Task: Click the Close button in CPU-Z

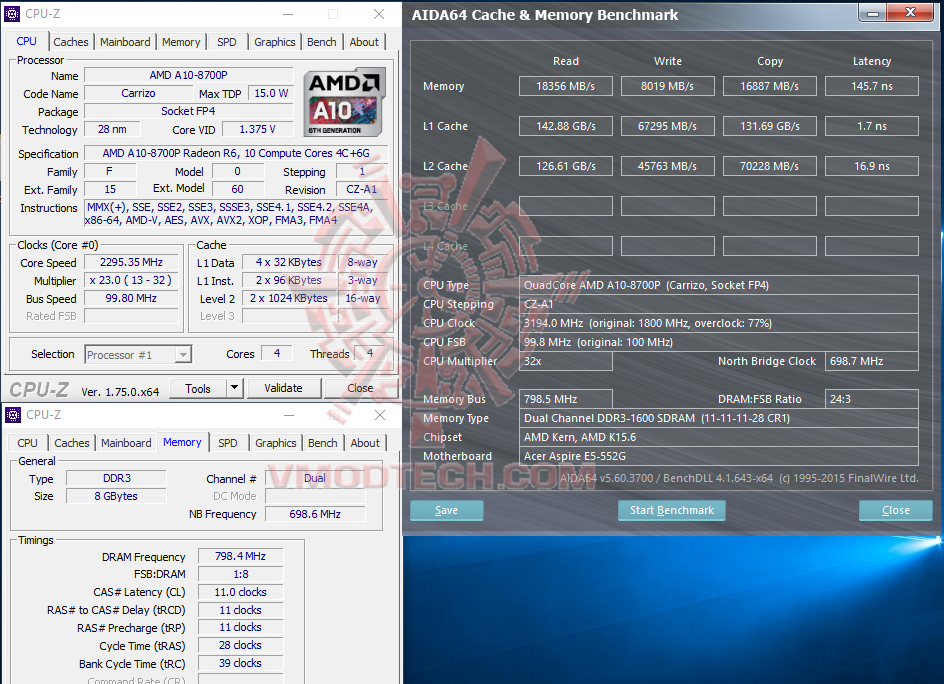Action: click(360, 388)
